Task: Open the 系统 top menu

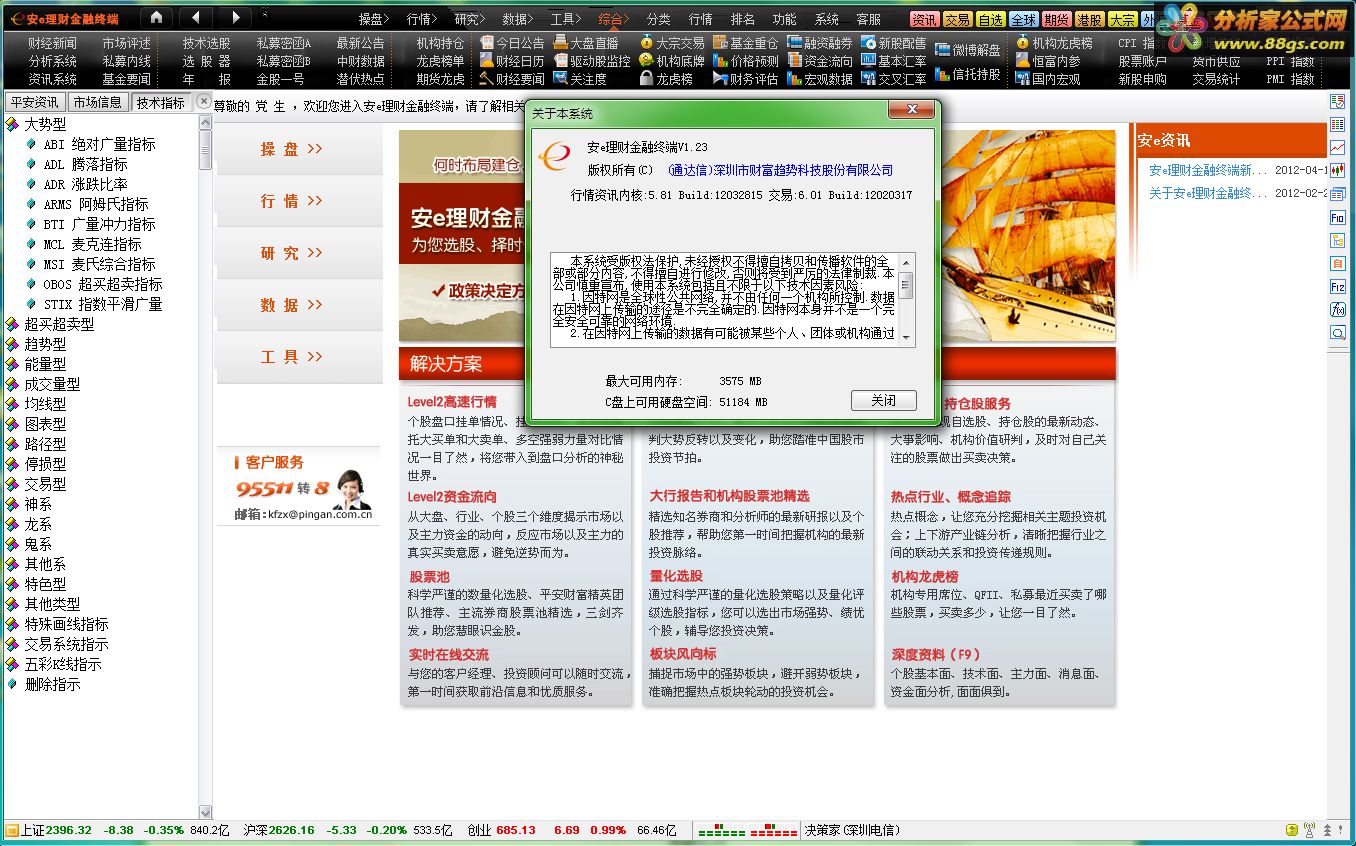Action: 827,19
